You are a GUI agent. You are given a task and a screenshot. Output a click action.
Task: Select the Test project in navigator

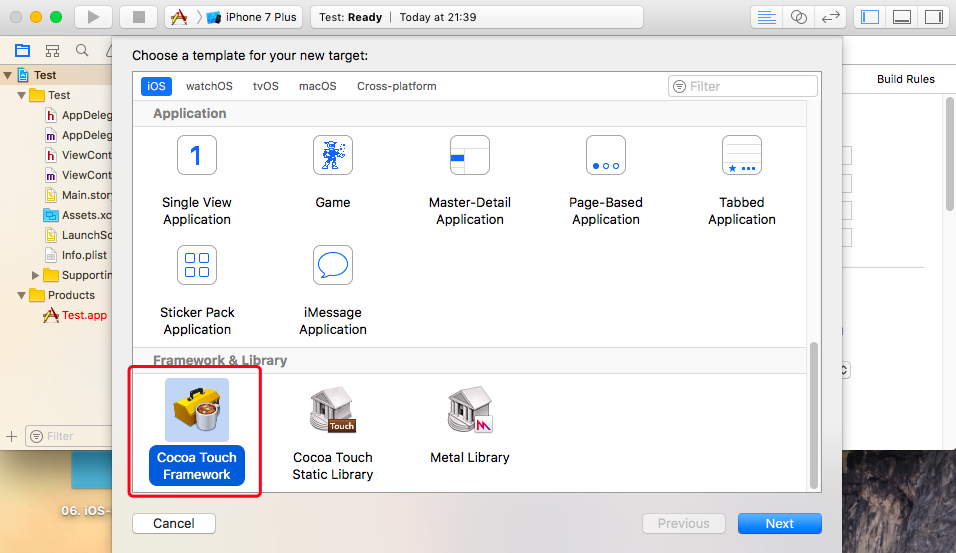45,75
